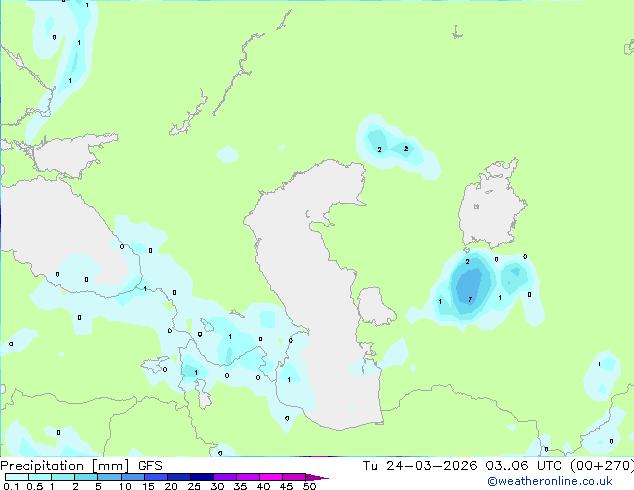
Task: Click the "45" legend scale label
Action: (286, 486)
